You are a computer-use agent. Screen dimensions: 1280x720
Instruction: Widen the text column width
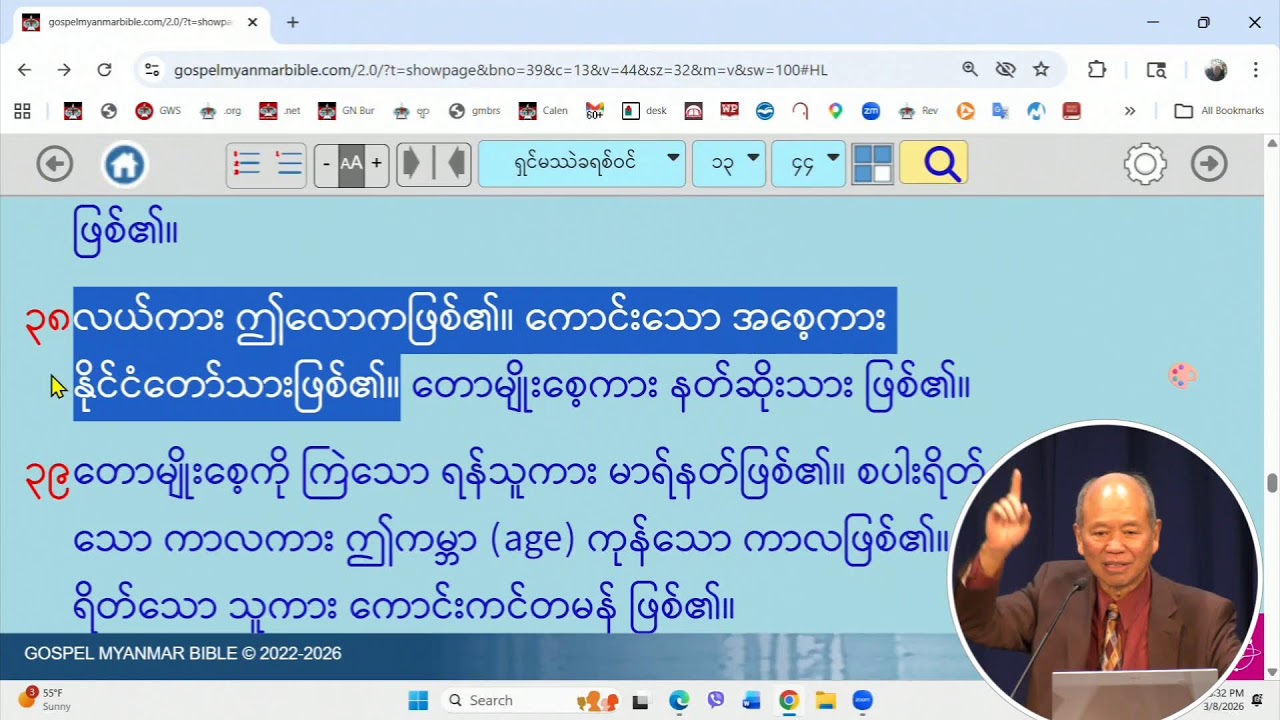[x=411, y=164]
